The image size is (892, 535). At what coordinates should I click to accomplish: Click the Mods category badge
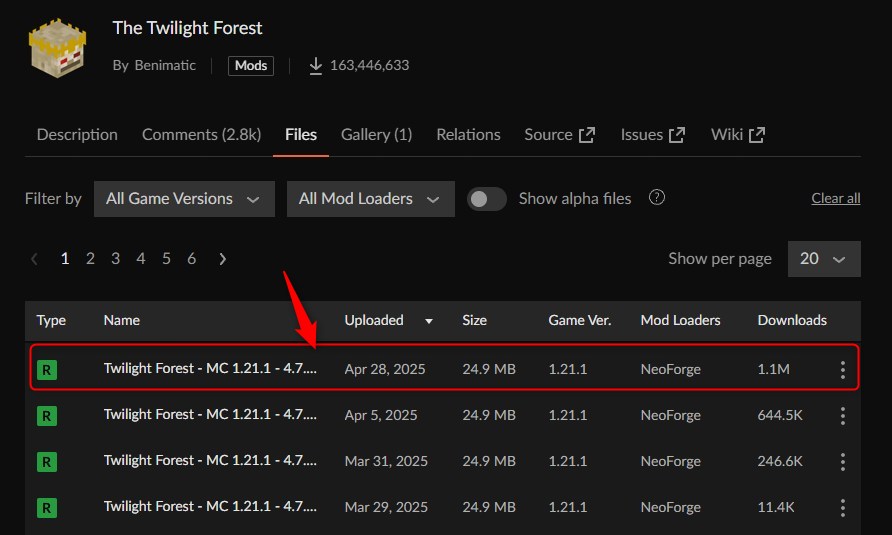click(x=251, y=65)
